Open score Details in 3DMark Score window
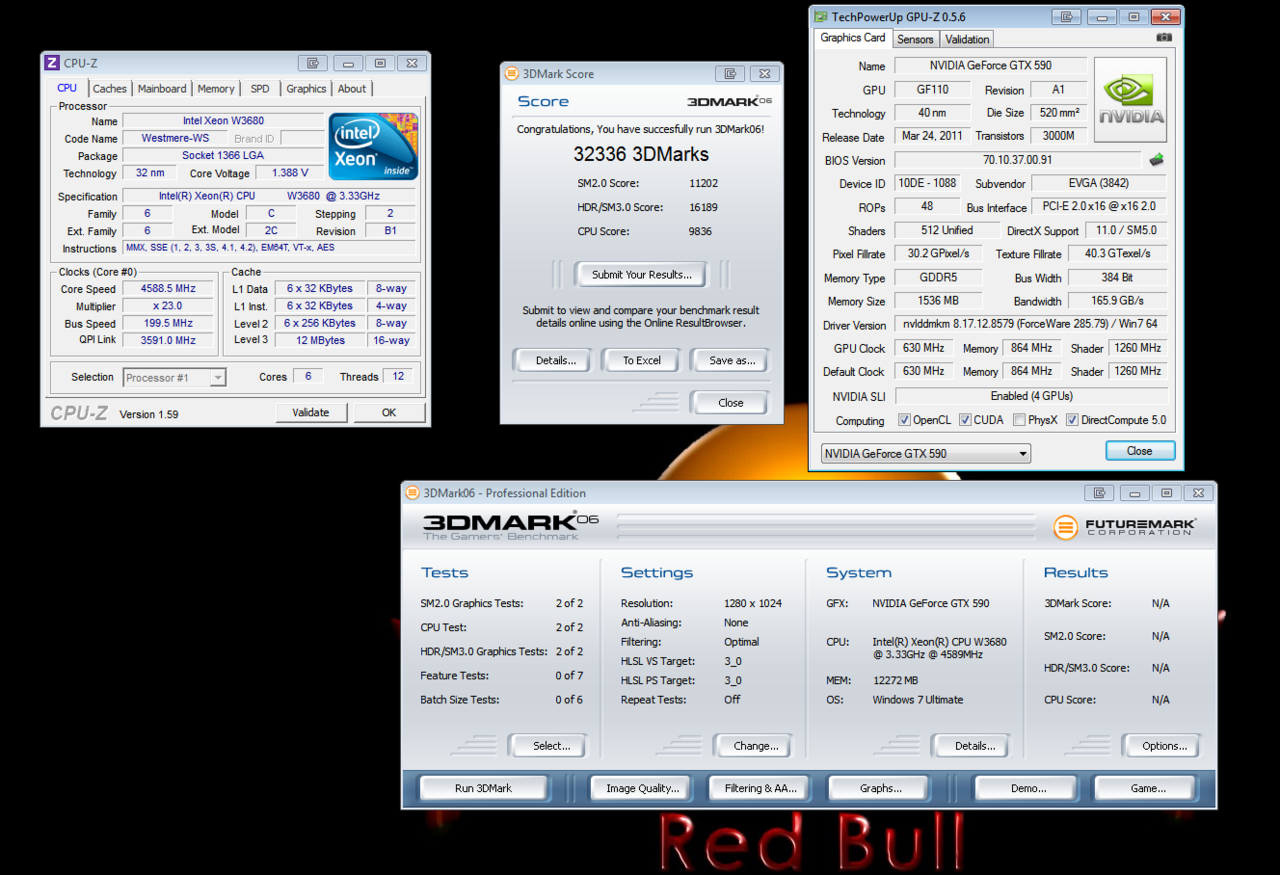The width and height of the screenshot is (1280, 875). (555, 361)
